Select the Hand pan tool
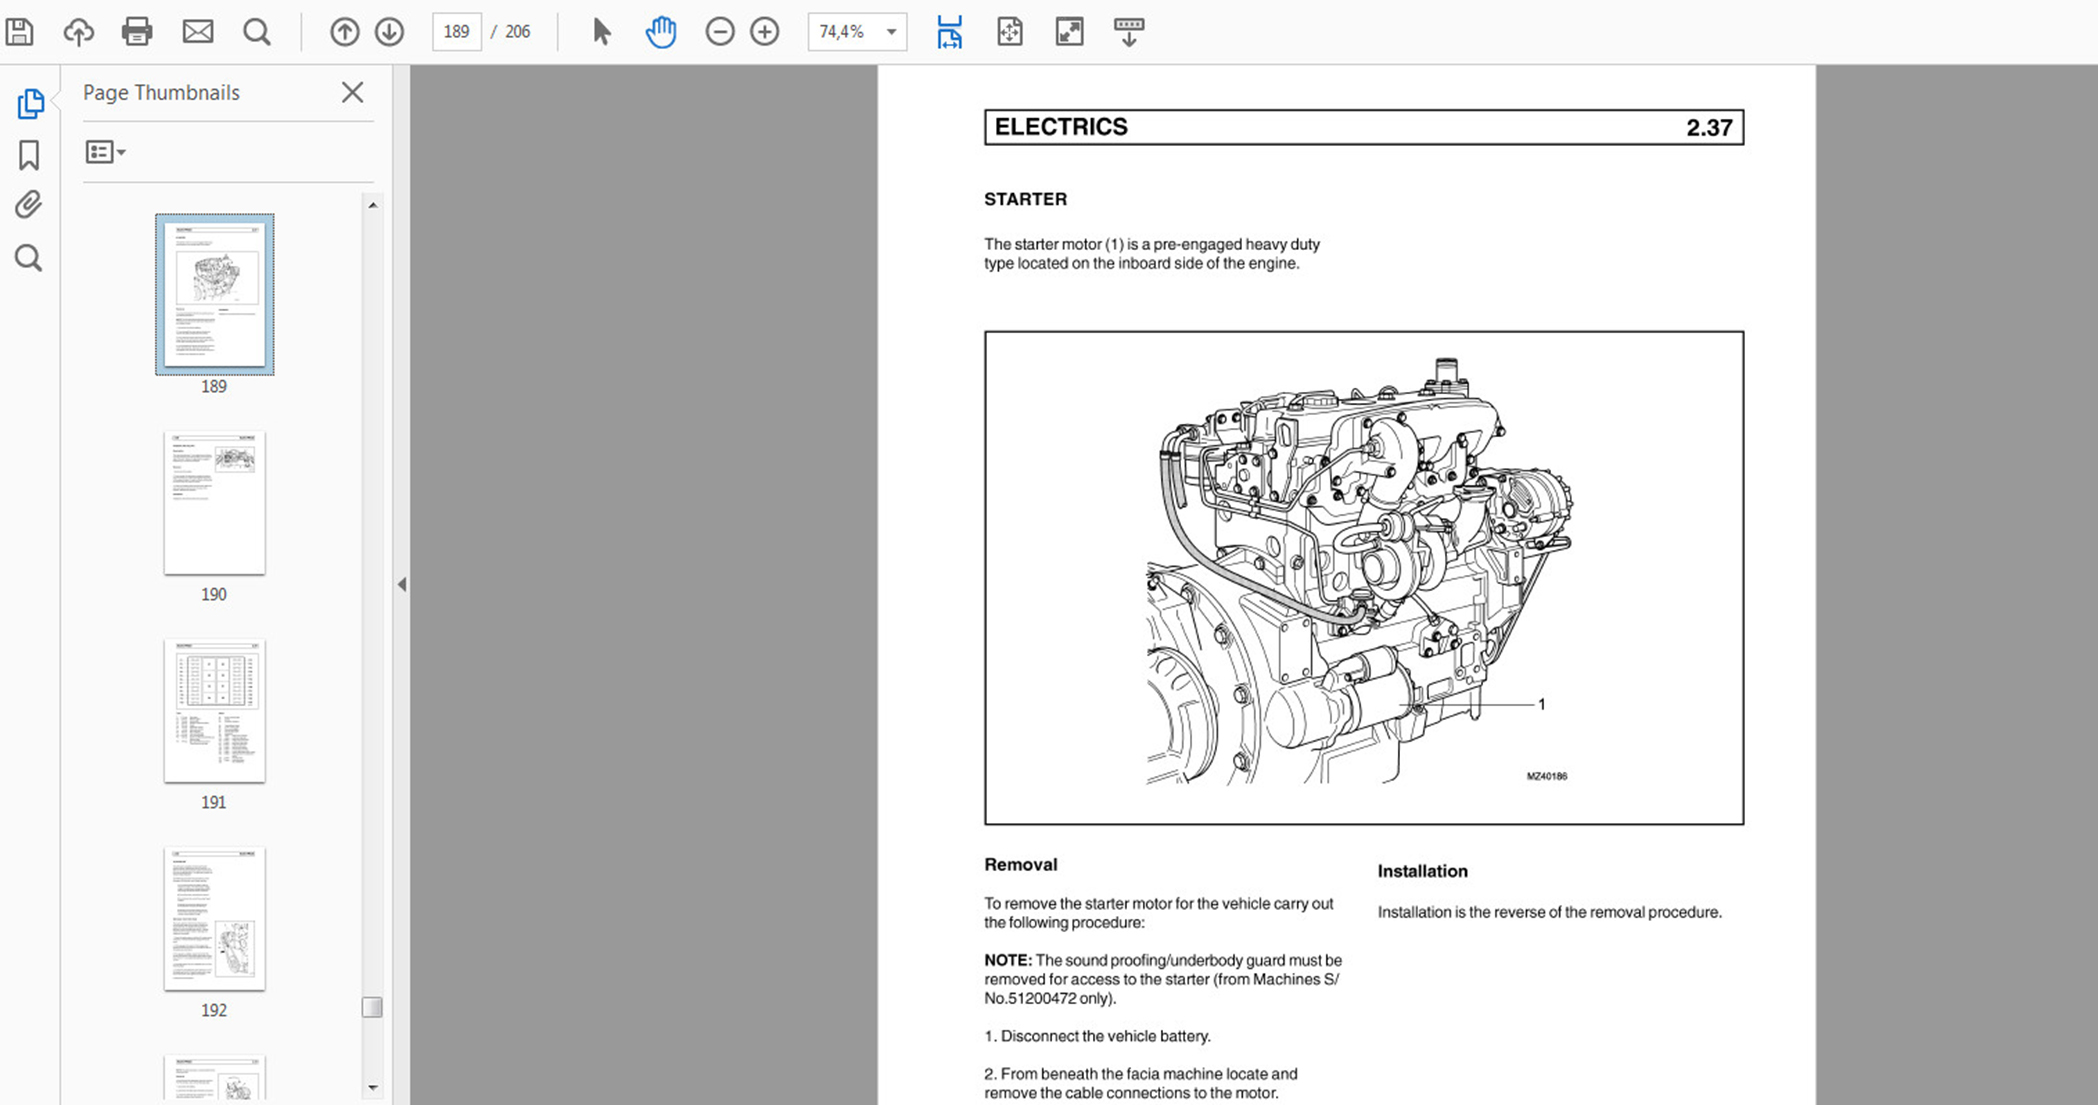This screenshot has height=1105, width=2098. point(660,32)
